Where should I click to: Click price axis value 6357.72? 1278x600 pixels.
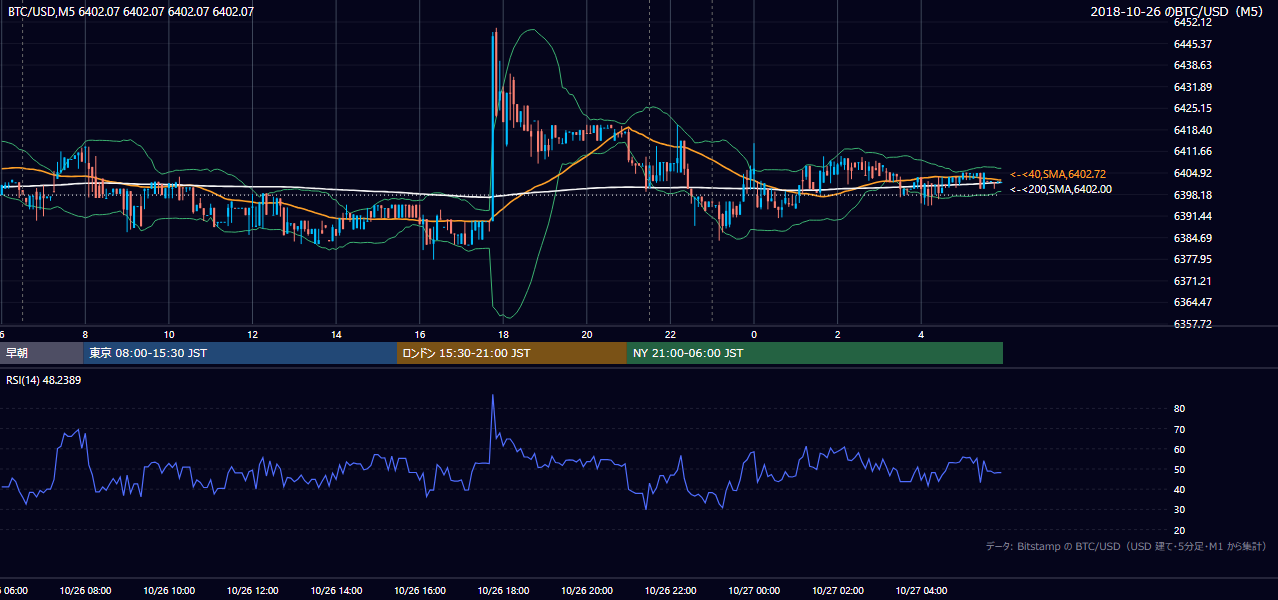pos(1193,324)
